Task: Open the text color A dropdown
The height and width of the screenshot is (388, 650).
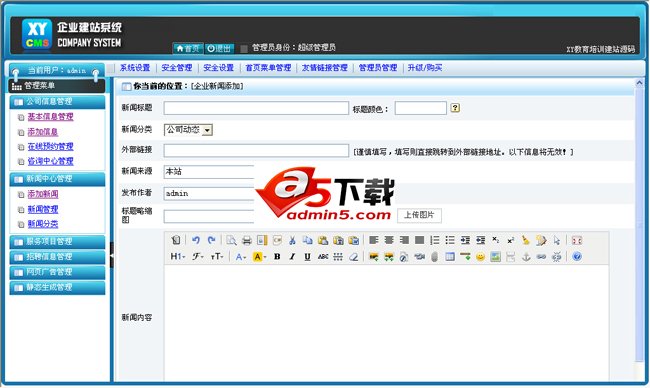Action: tap(240, 257)
